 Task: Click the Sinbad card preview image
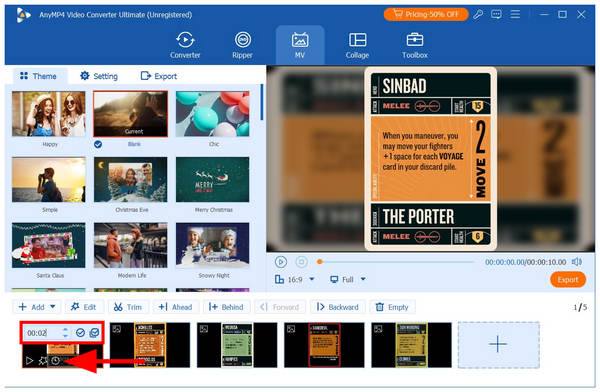tap(430, 159)
